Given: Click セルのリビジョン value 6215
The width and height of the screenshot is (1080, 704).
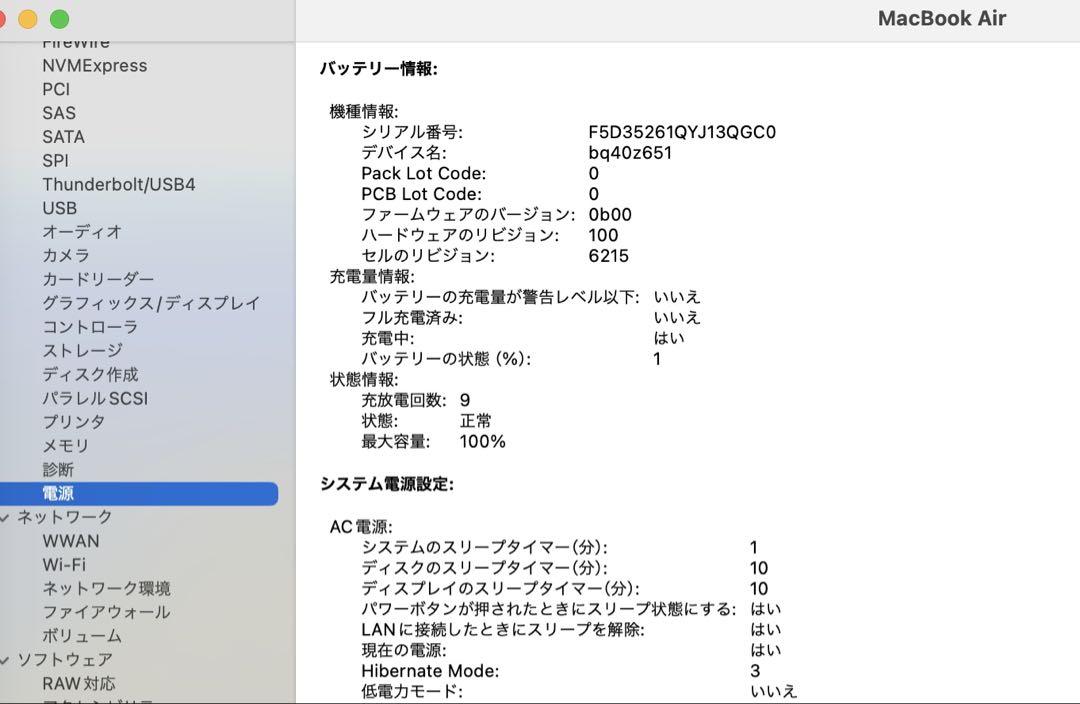Looking at the screenshot, I should (608, 256).
